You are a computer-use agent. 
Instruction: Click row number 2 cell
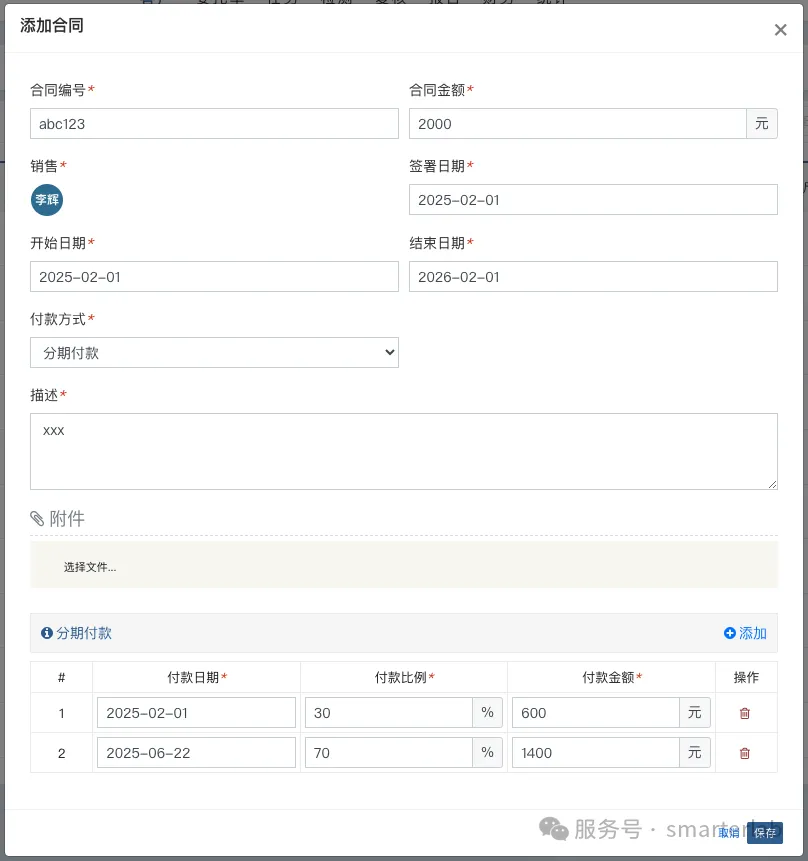click(62, 753)
